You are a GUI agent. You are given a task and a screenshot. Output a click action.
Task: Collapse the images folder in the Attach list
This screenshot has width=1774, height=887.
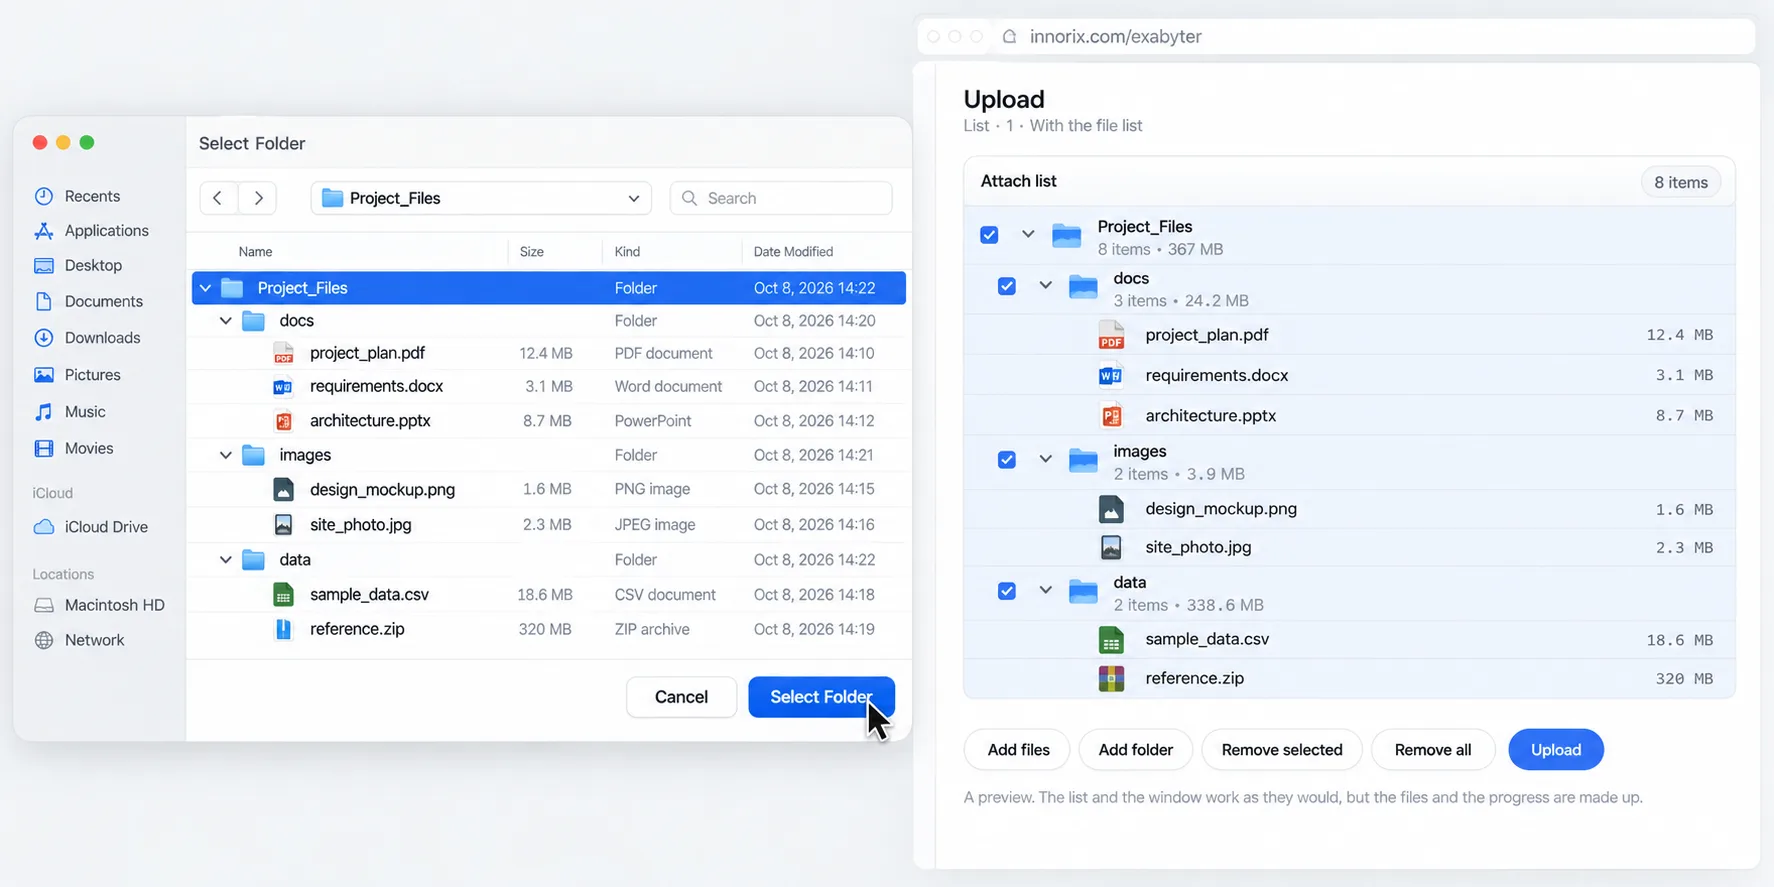(1046, 460)
